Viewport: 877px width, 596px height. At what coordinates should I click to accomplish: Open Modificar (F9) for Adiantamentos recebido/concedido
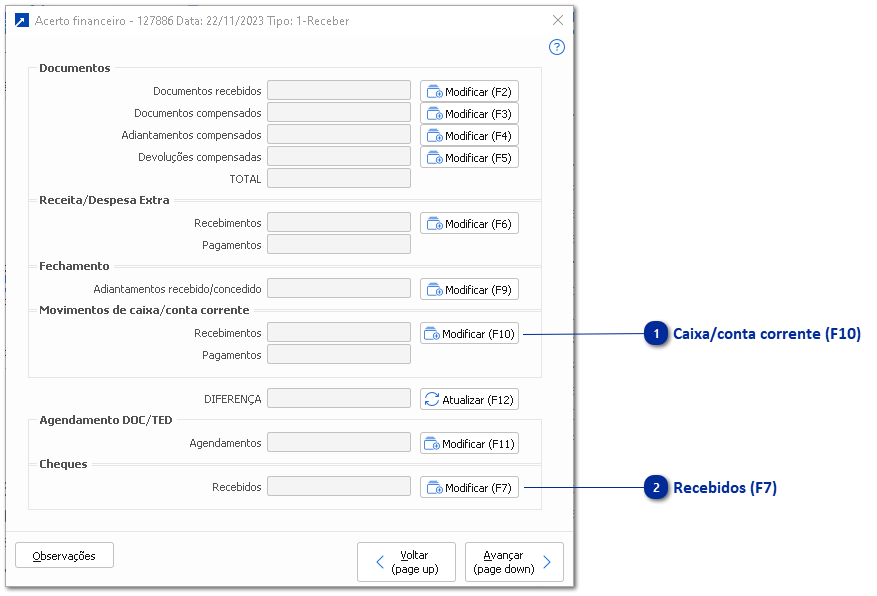click(469, 290)
